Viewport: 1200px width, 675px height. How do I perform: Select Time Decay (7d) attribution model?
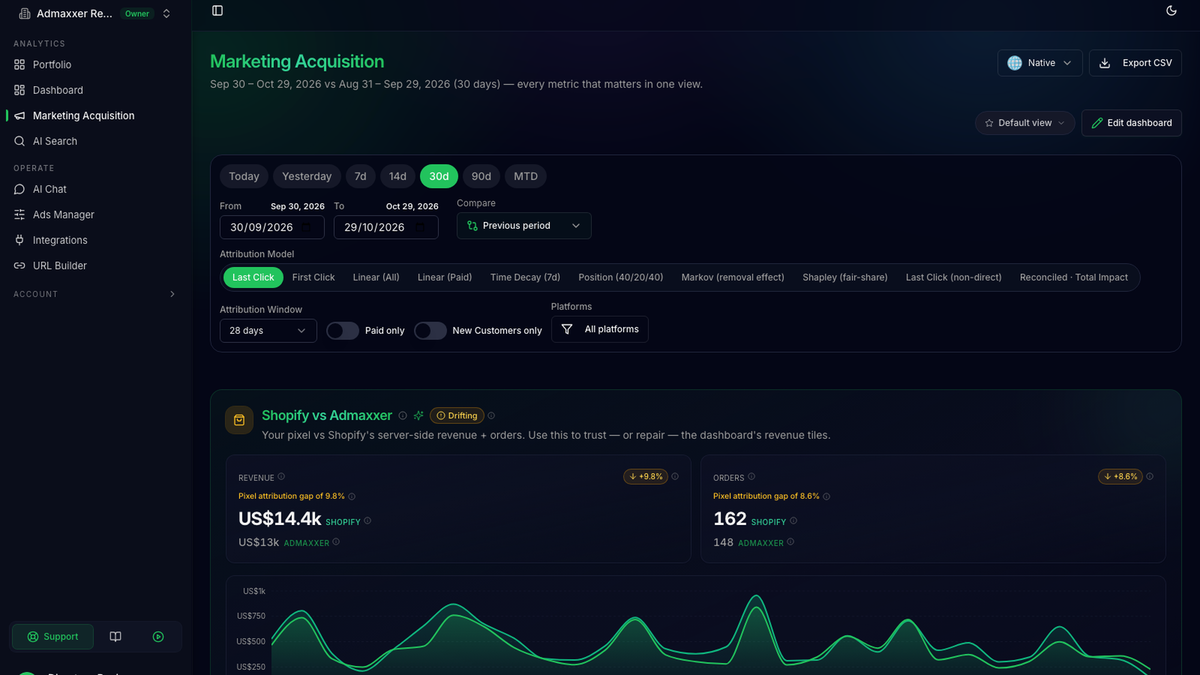525,277
